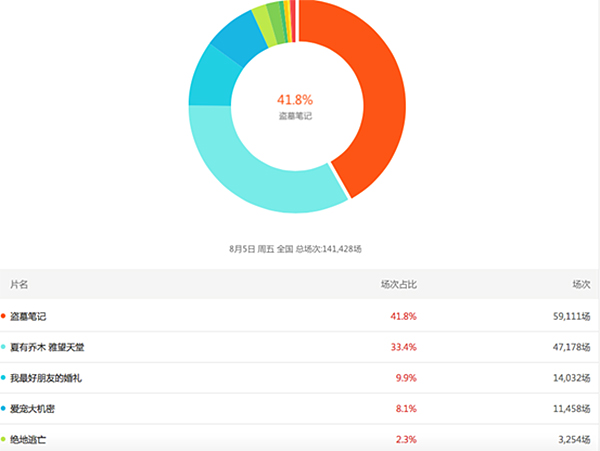Sort by the 场次 column header

tap(580, 284)
